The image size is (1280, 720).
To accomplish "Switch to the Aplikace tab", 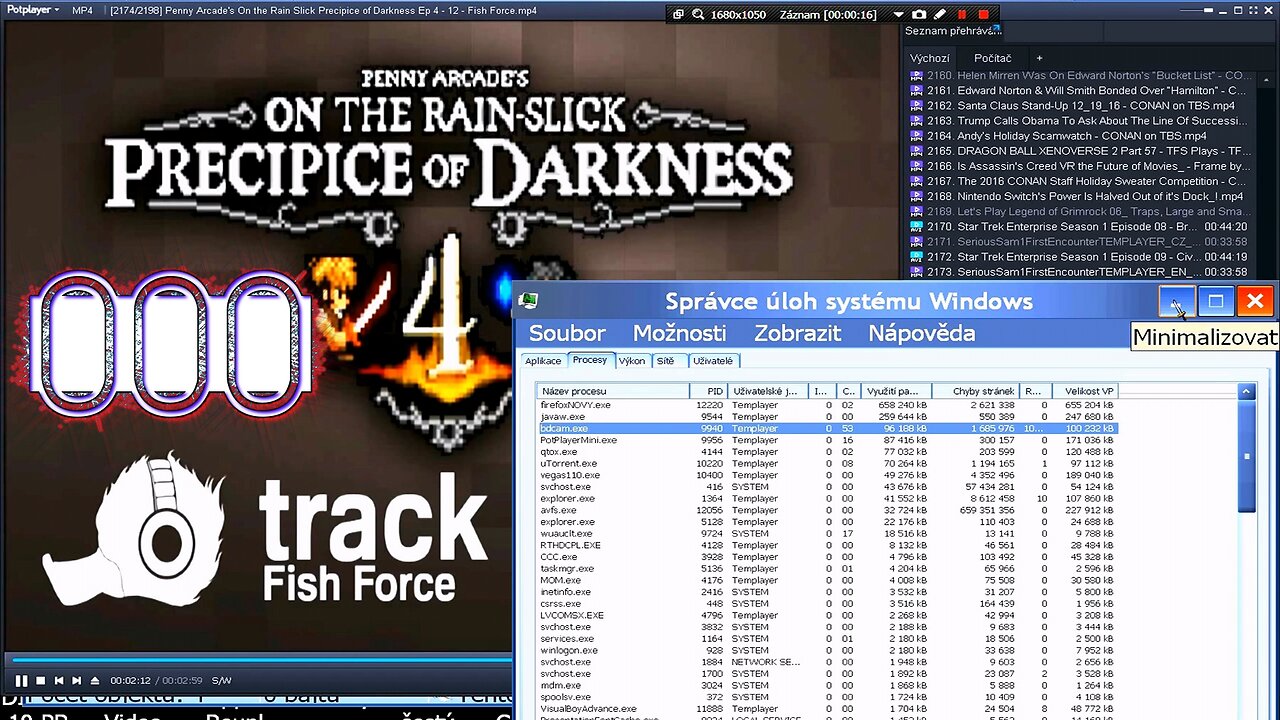I will (543, 361).
